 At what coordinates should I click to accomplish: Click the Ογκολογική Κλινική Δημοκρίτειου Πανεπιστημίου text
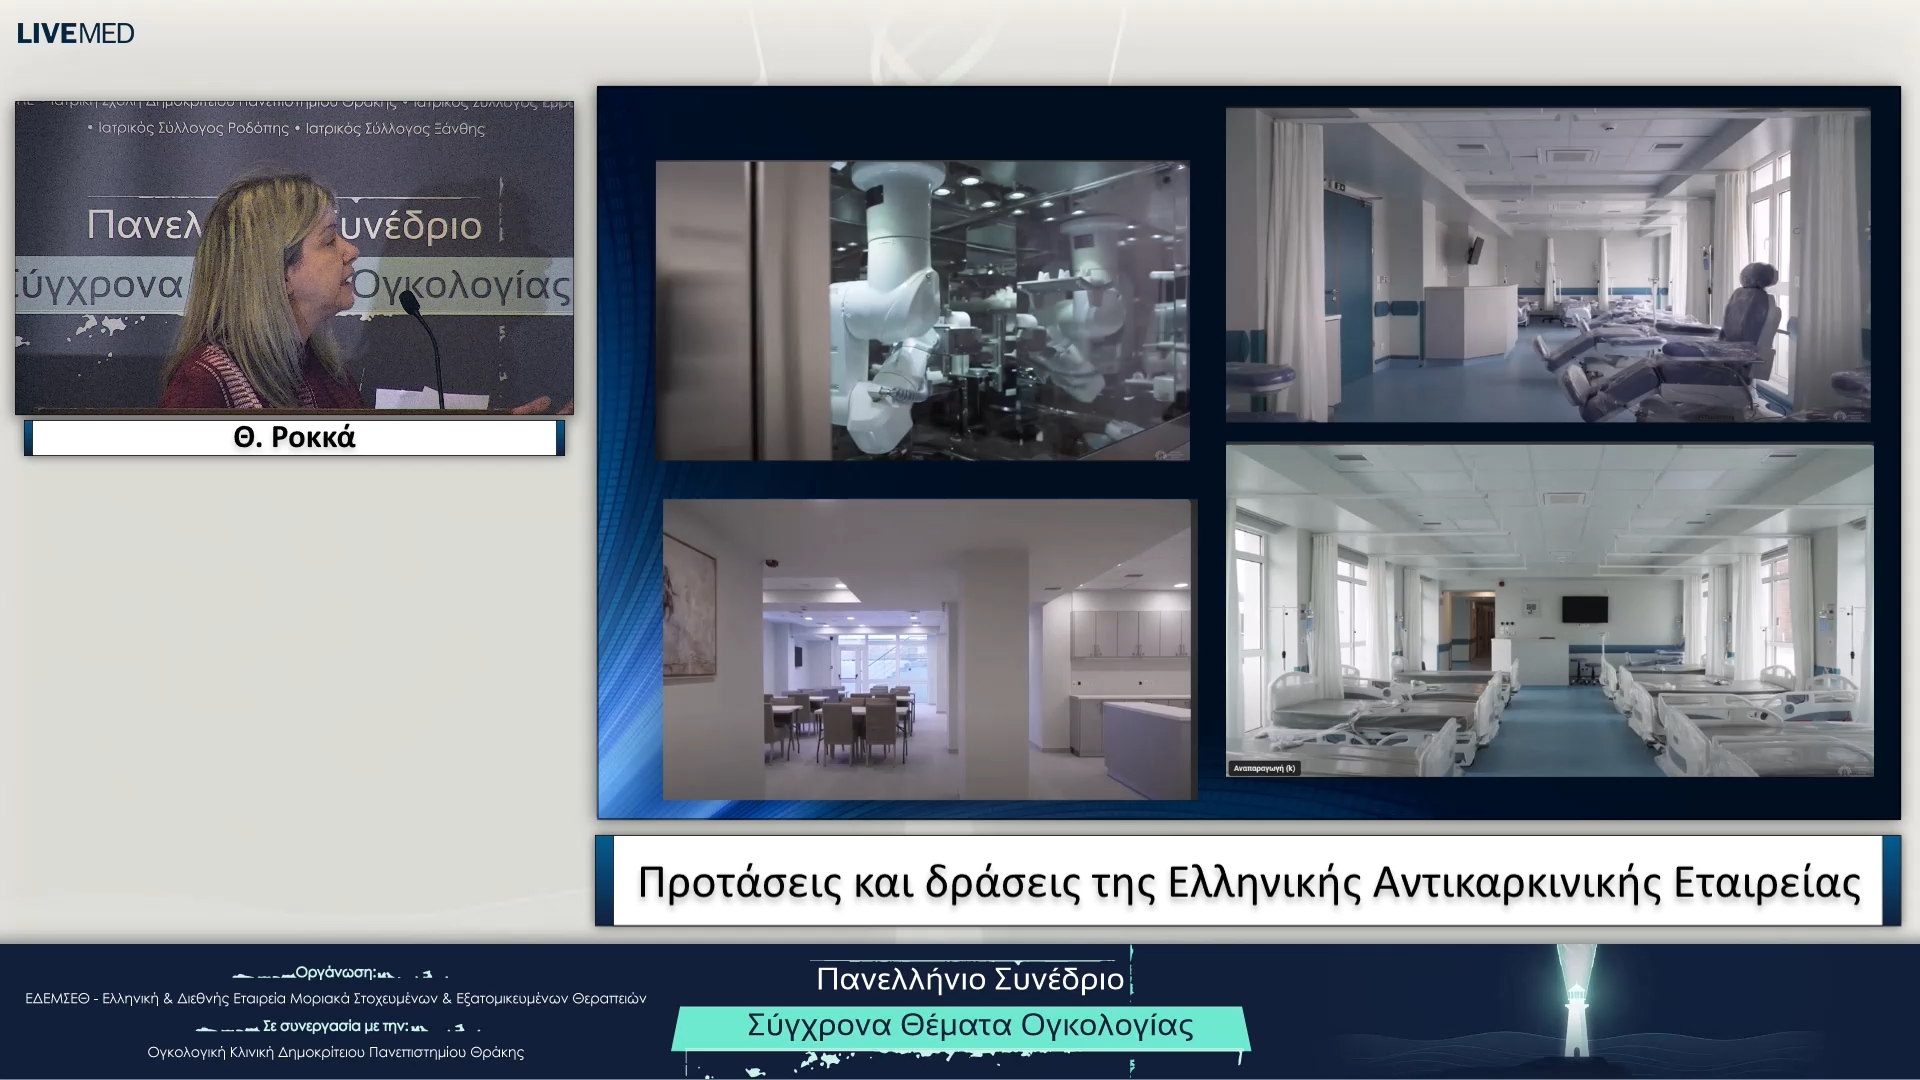point(337,1053)
